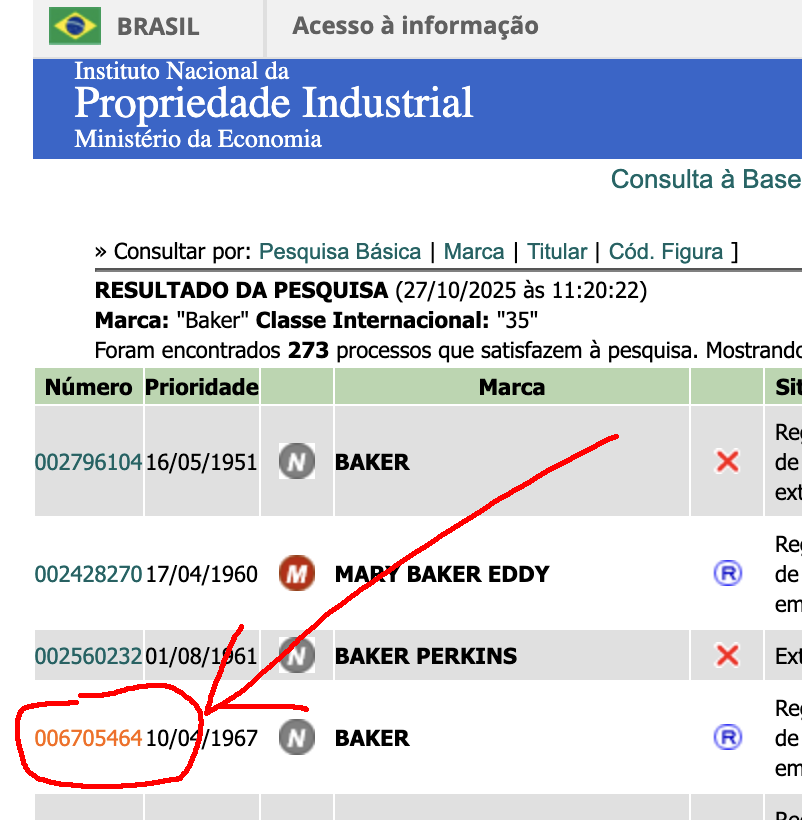Click the Marca column header
Viewport: 802px width, 820px height.
[512, 387]
